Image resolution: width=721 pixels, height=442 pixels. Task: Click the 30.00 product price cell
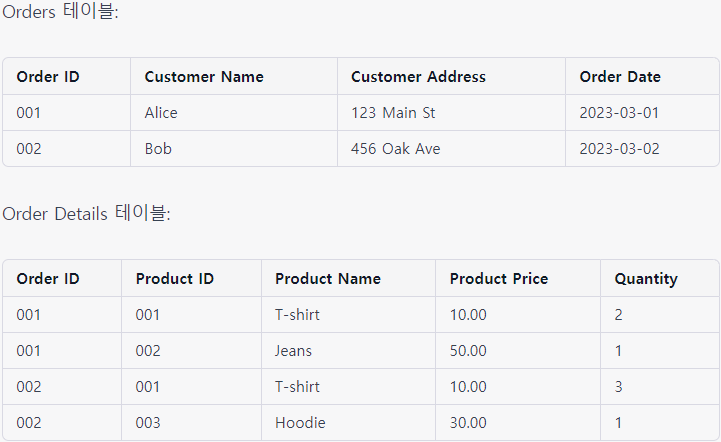(x=468, y=423)
